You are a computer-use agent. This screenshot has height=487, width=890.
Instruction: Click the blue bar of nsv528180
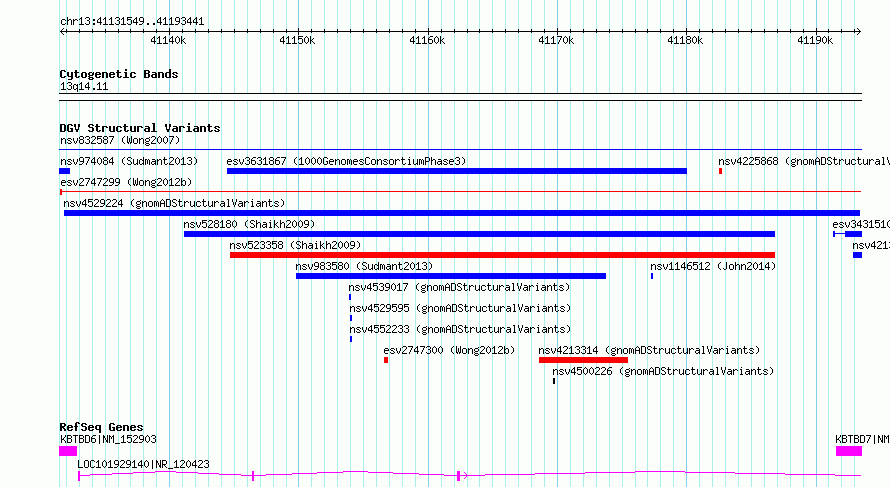(480, 234)
